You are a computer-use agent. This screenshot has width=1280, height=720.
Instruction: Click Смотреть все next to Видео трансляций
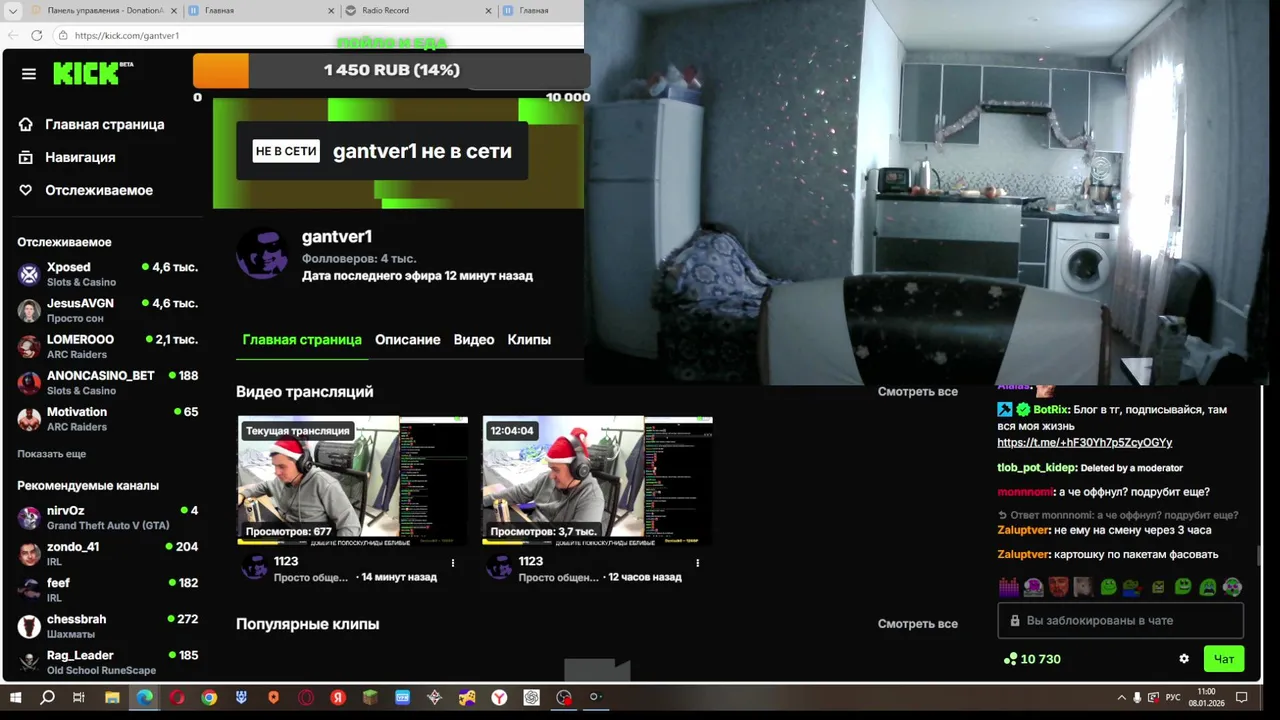917,392
